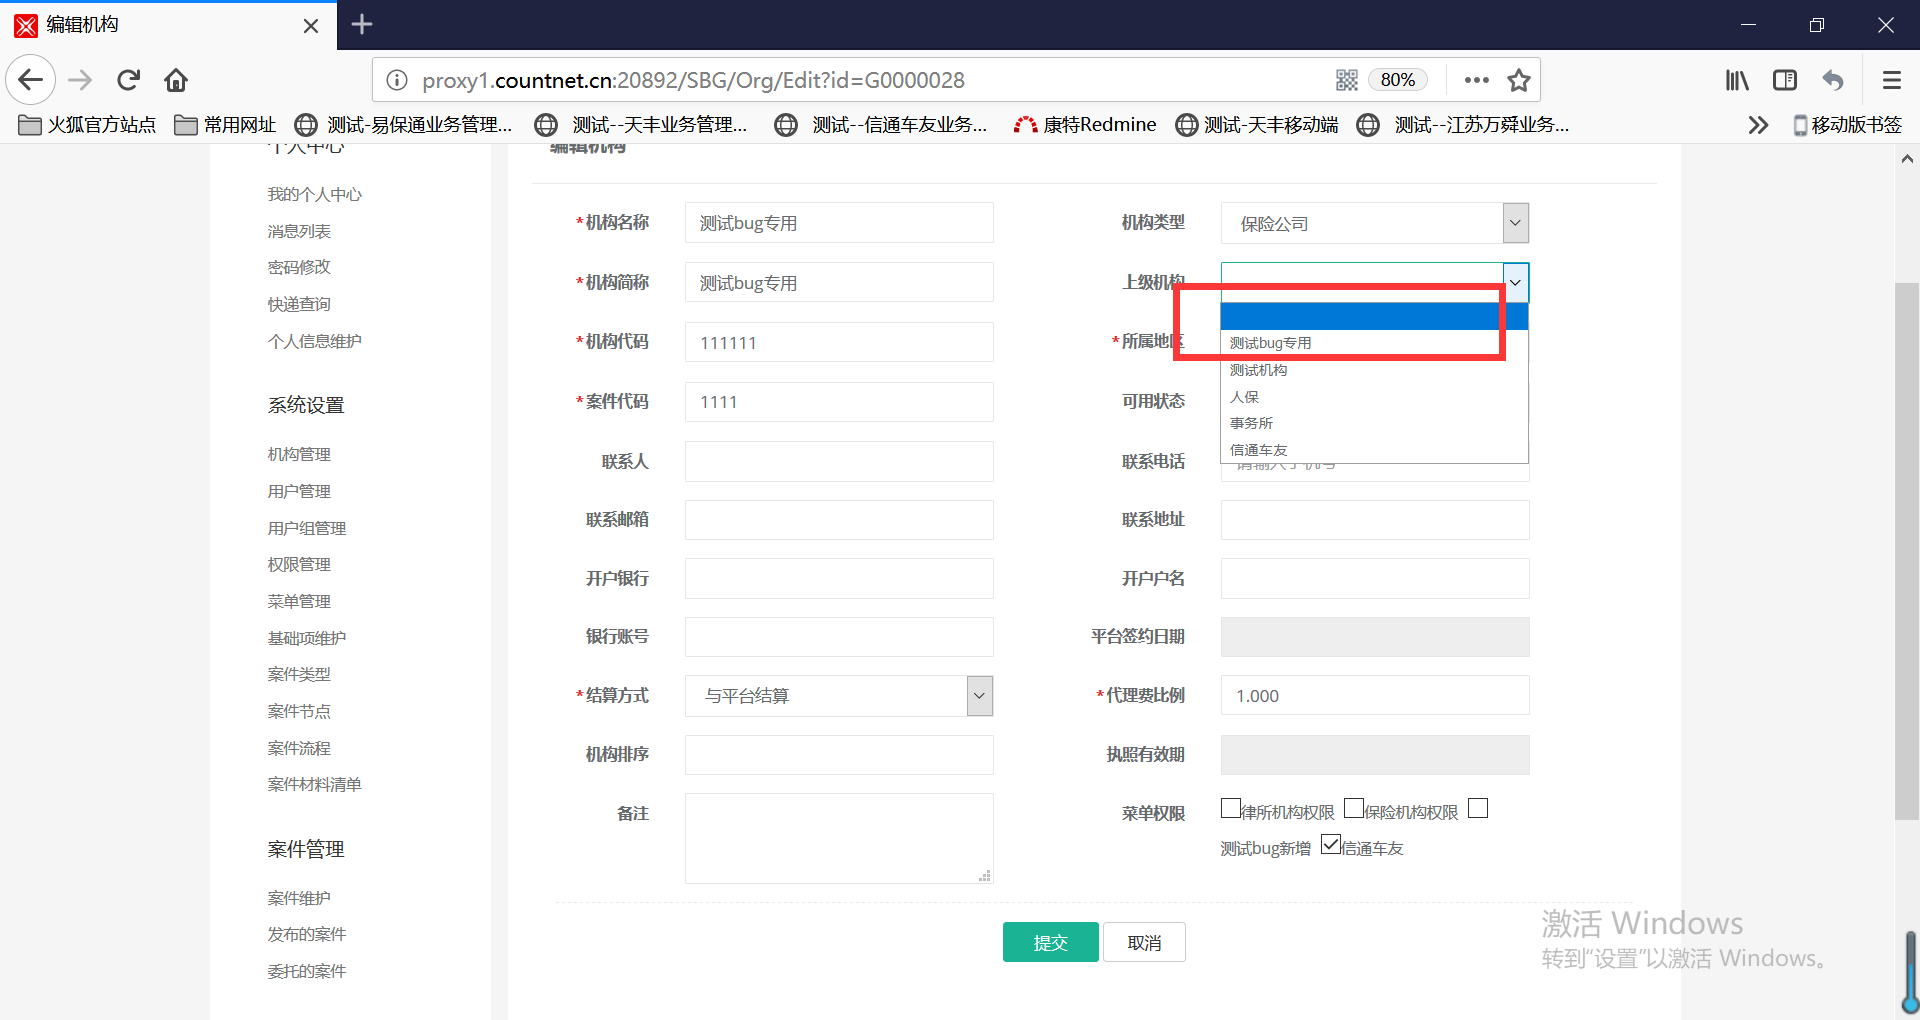
Task: Bookmark this page with the star
Action: click(x=1519, y=80)
